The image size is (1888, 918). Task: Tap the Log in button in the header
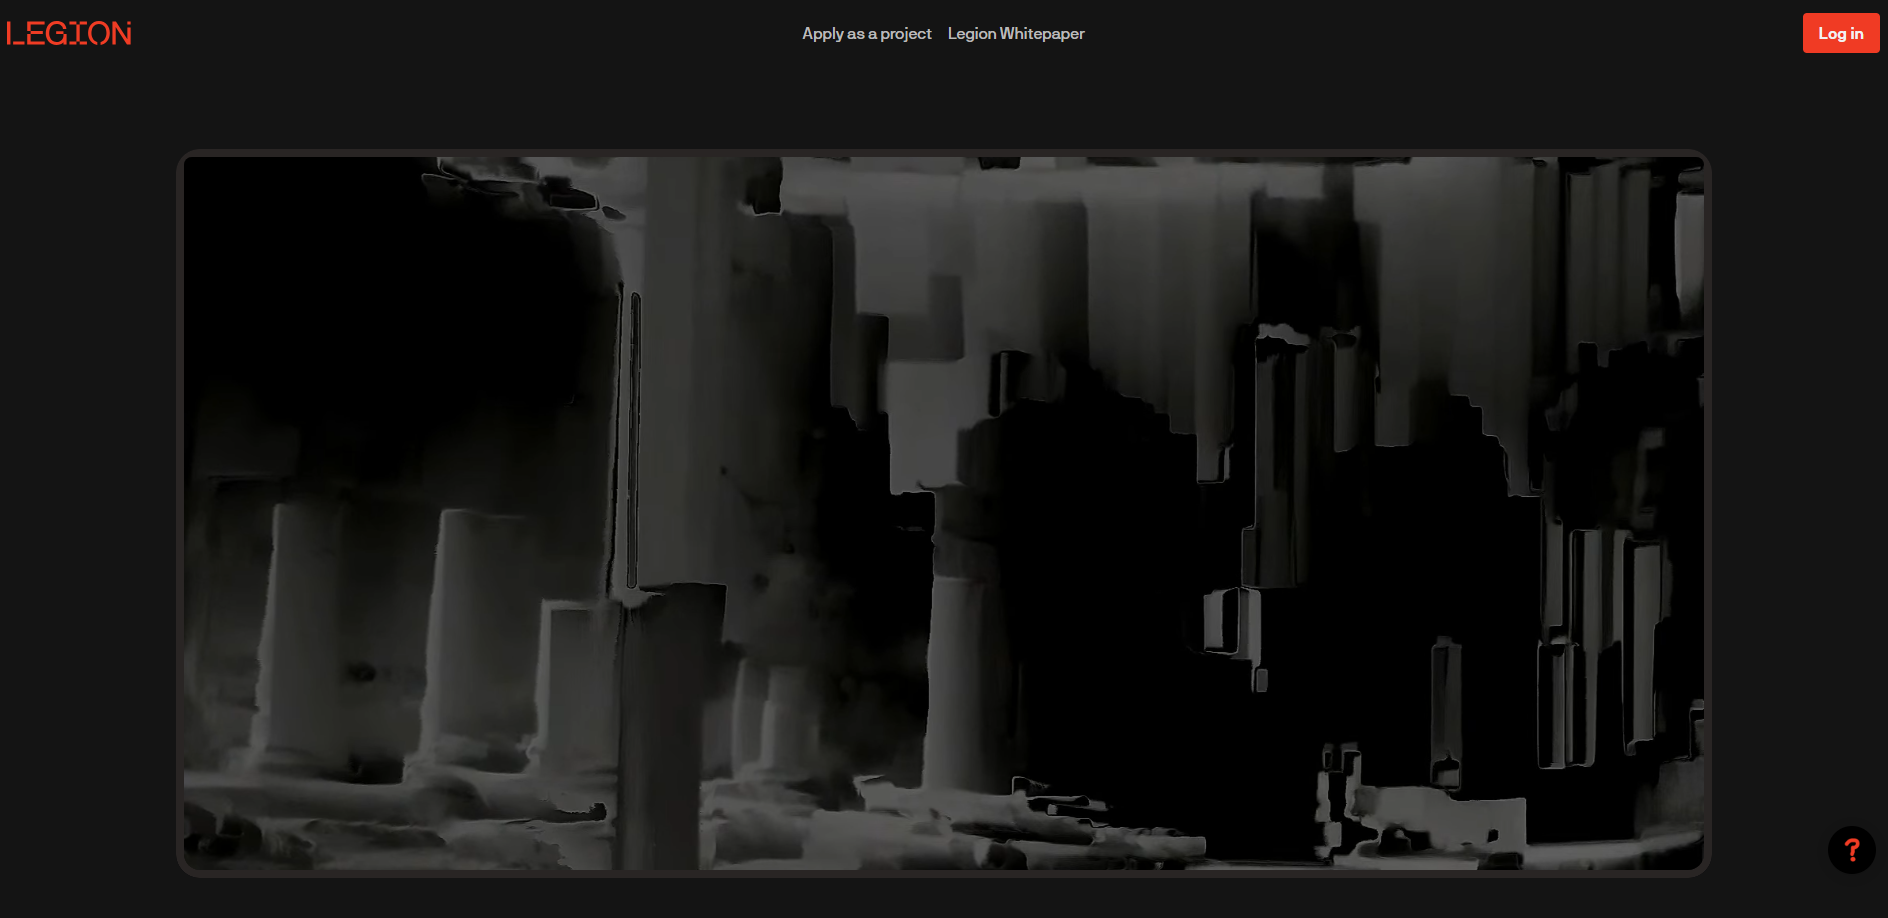[x=1840, y=33]
